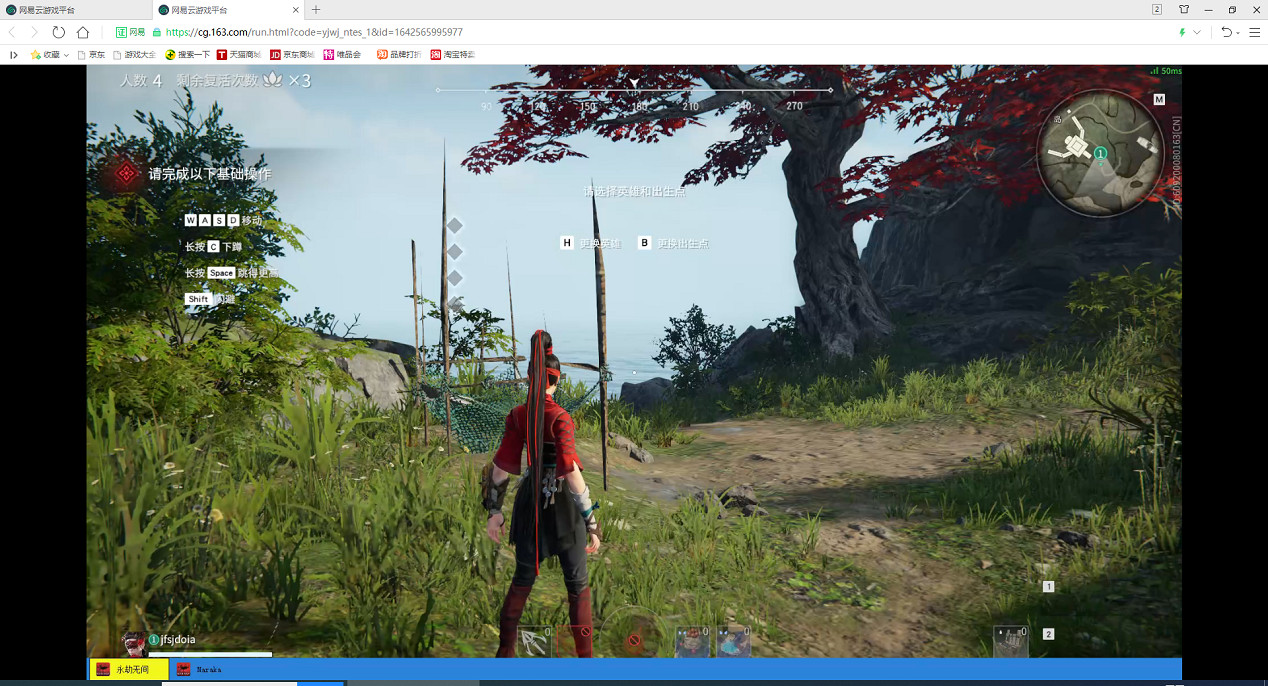Select the grappling hook item slot
The width and height of the screenshot is (1268, 686).
[x=533, y=641]
